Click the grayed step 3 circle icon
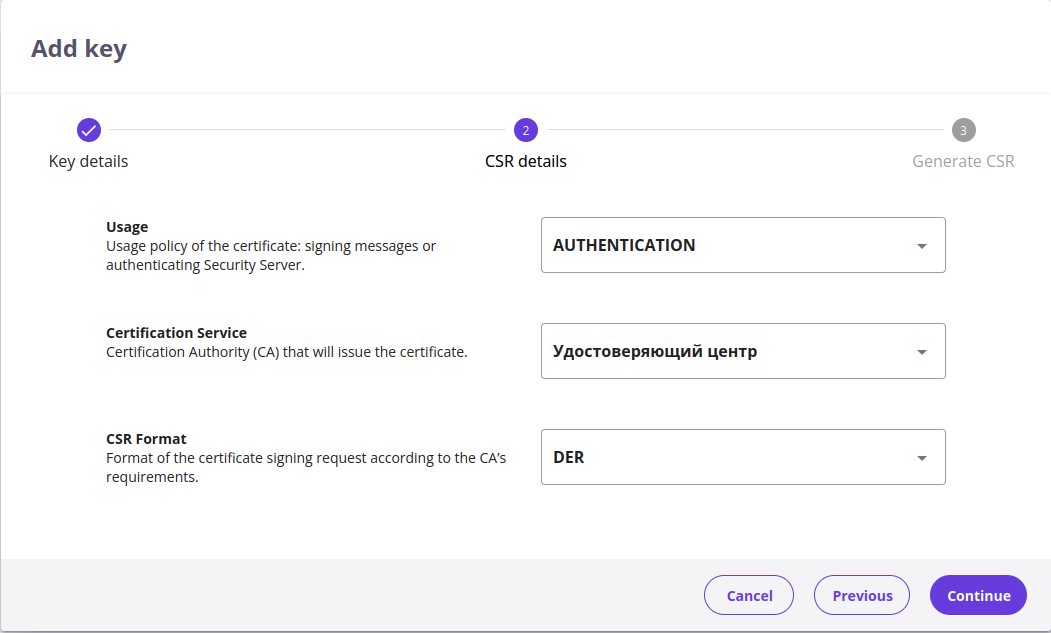 [x=963, y=130]
